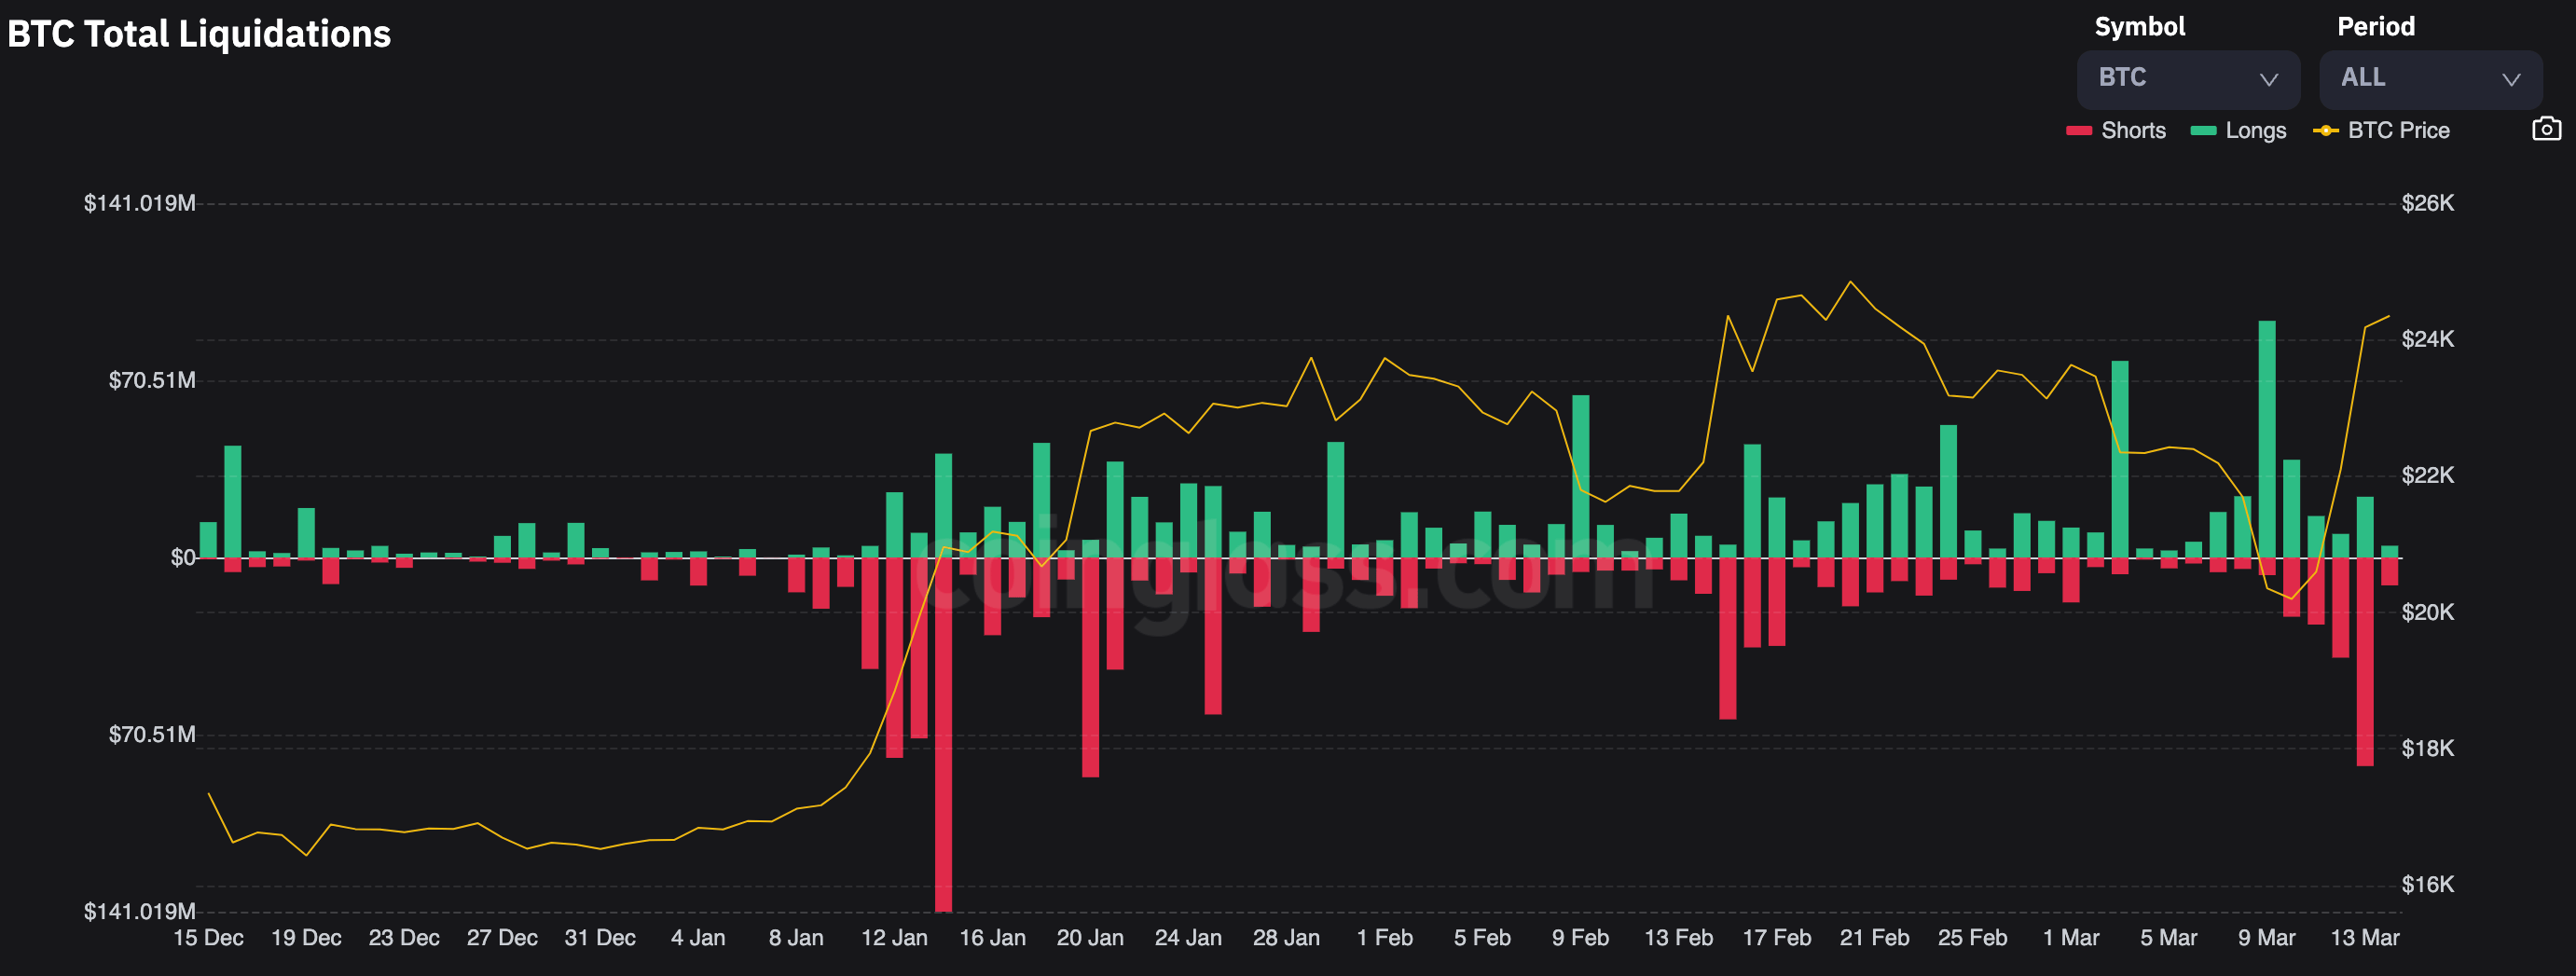This screenshot has width=2576, height=976.
Task: Click the 13 Mar date label on x-axis
Action: point(2364,938)
